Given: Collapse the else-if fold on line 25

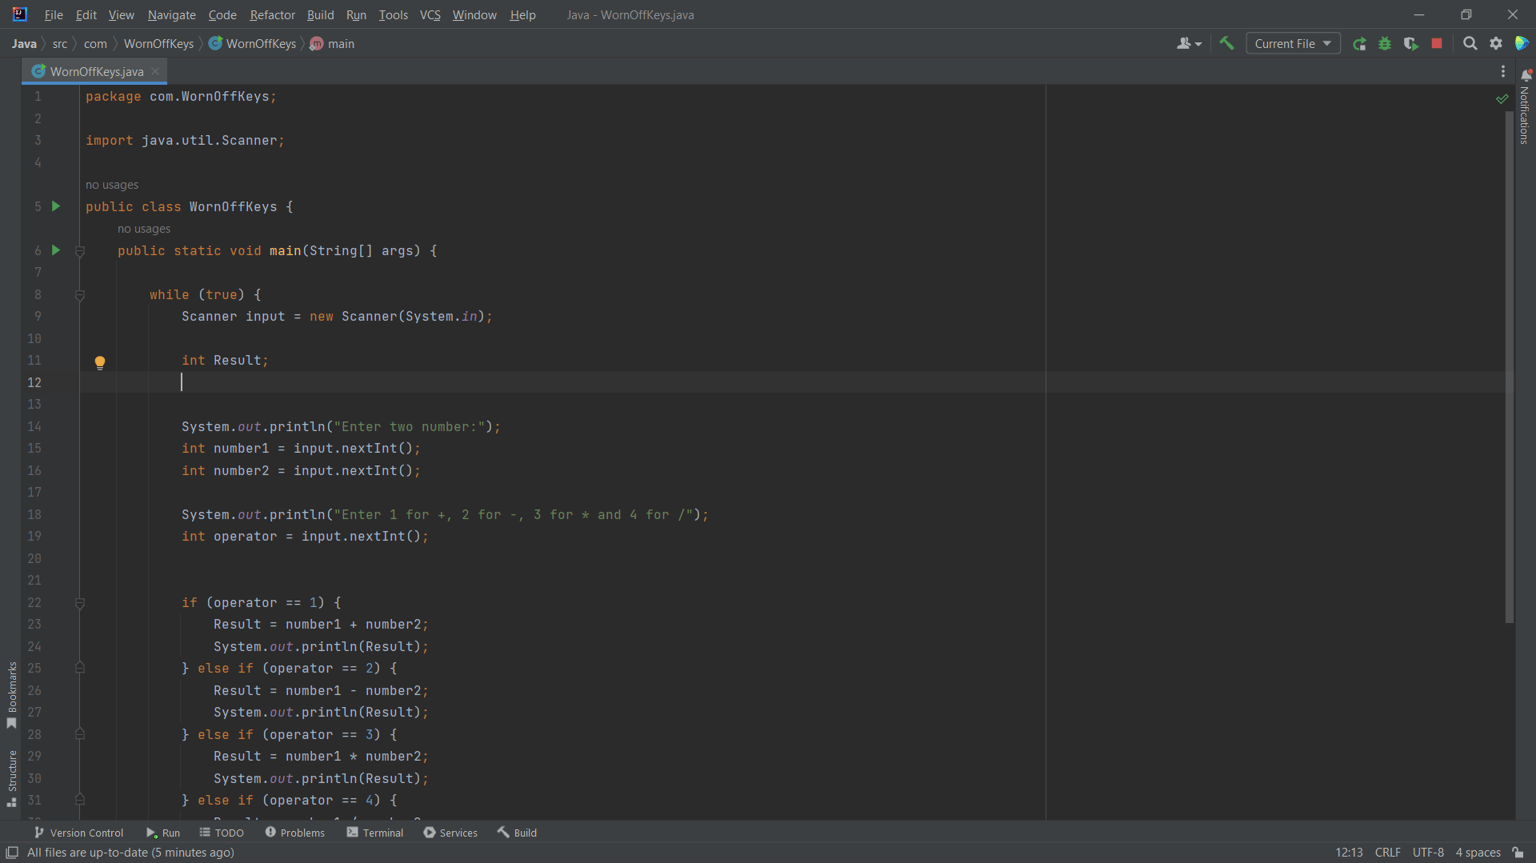Looking at the screenshot, I should click(x=80, y=668).
